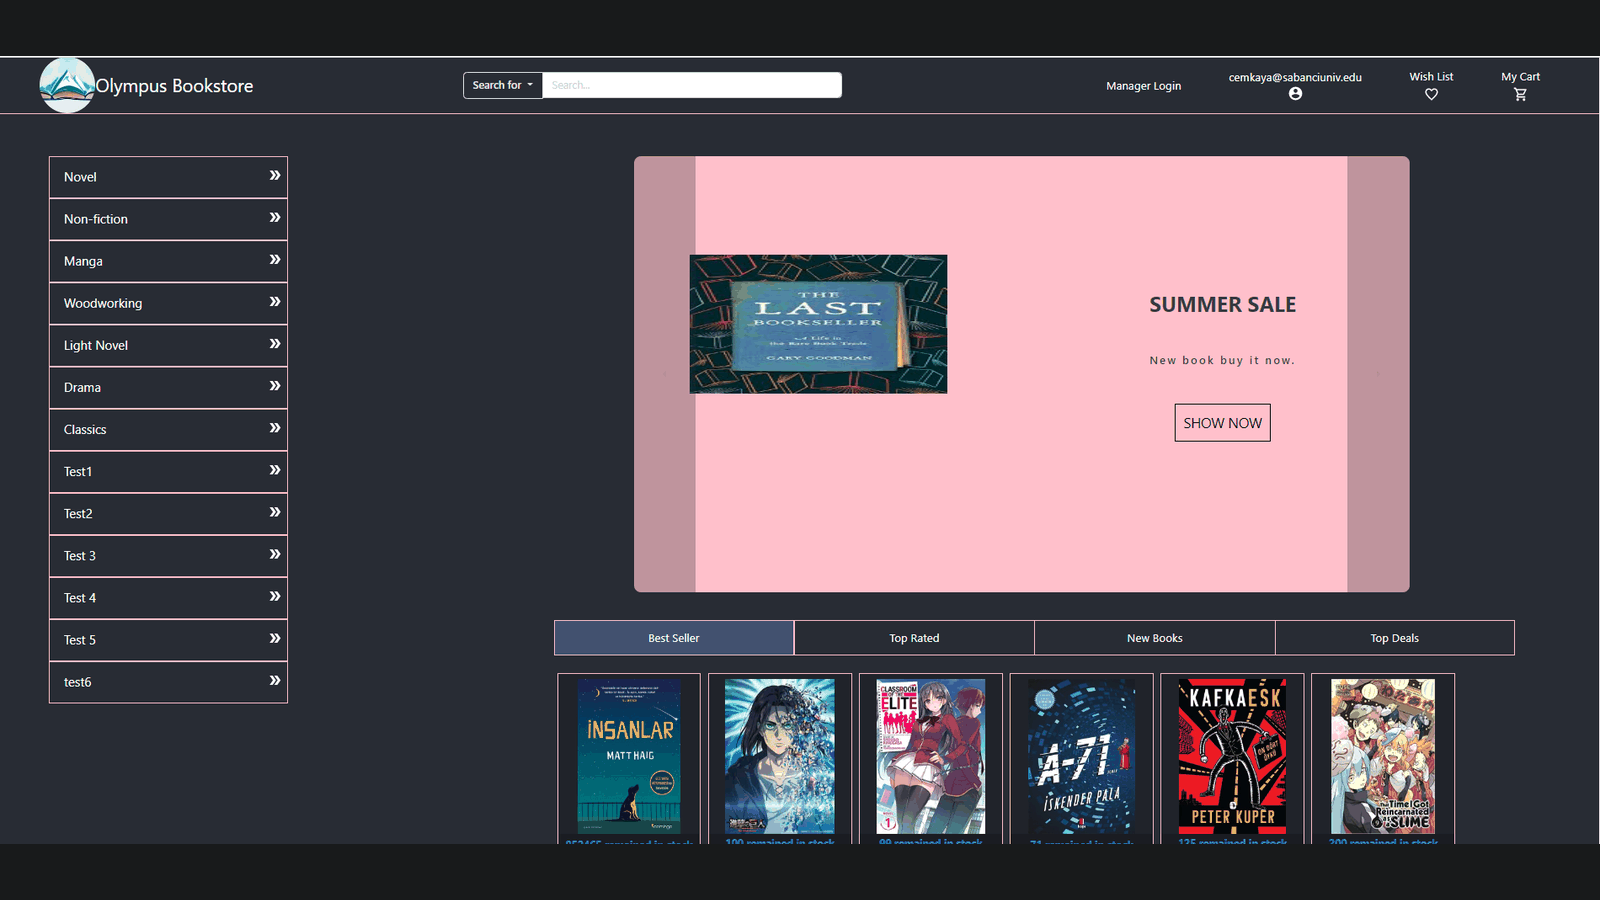Open the Wish List heart icon
The width and height of the screenshot is (1600, 900).
pos(1431,94)
